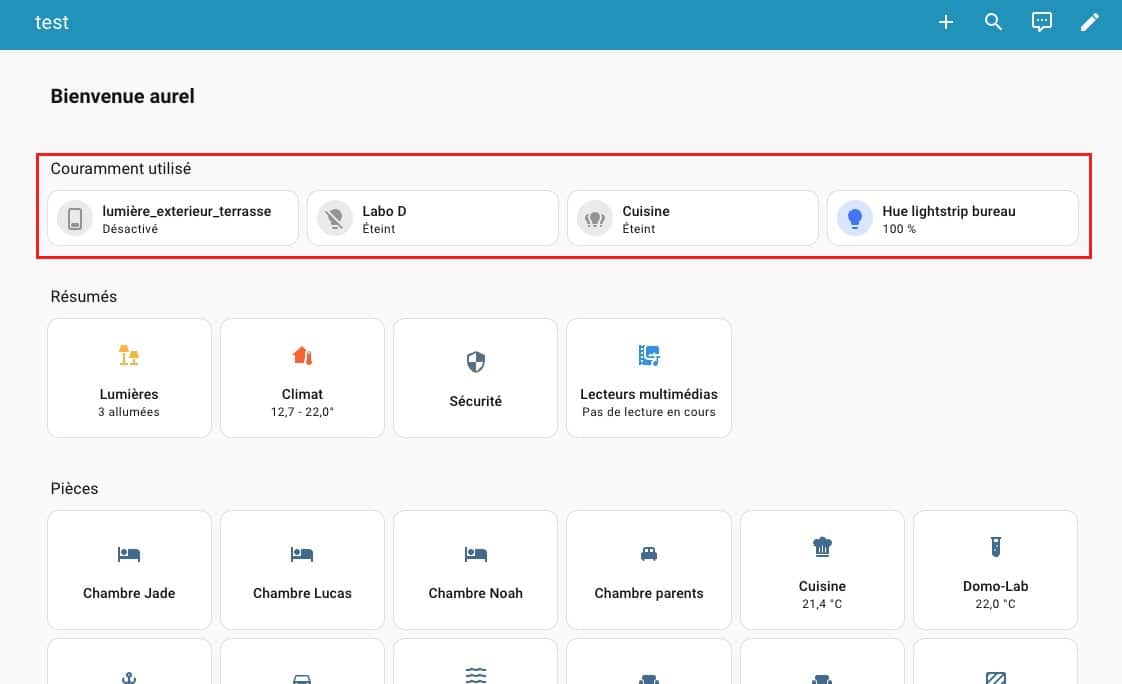
Task: Toggle the Cuisine light icon
Action: [595, 218]
